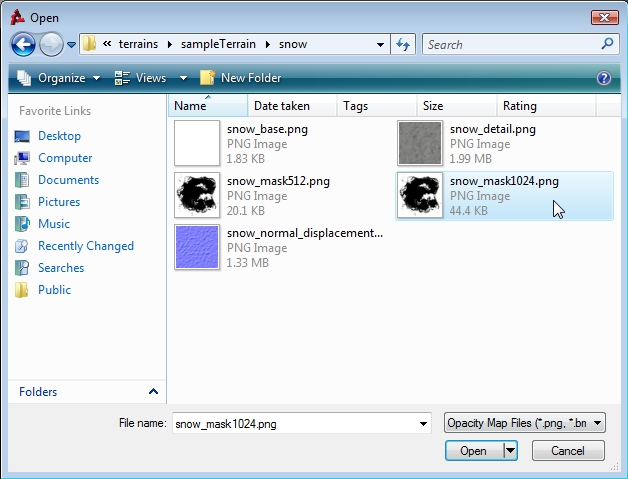Click the Cancel button

coord(568,451)
